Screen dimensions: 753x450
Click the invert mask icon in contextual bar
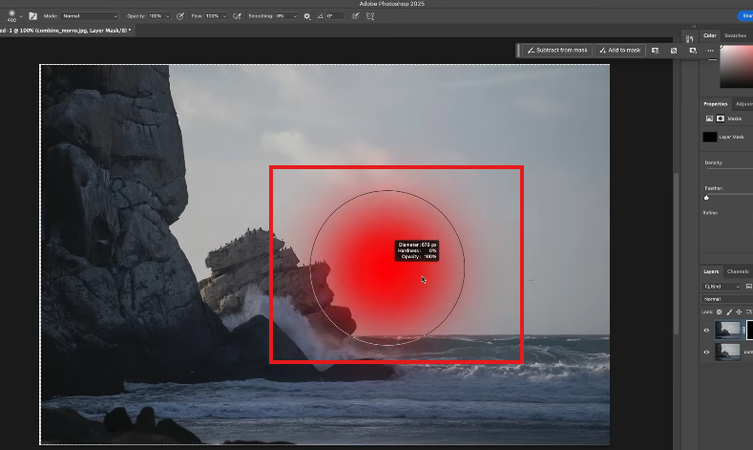(x=674, y=50)
